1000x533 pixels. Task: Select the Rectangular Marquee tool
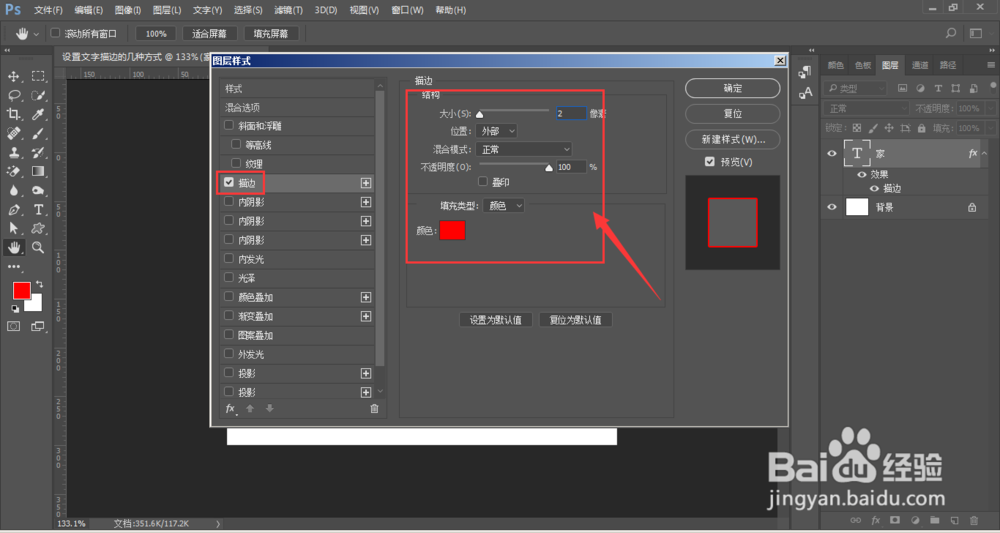[38, 77]
